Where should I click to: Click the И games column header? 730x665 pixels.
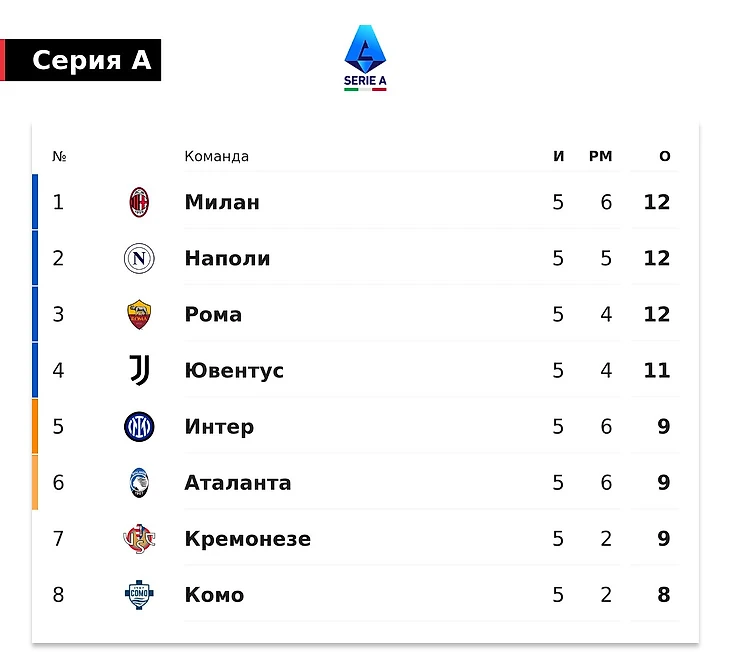[559, 156]
